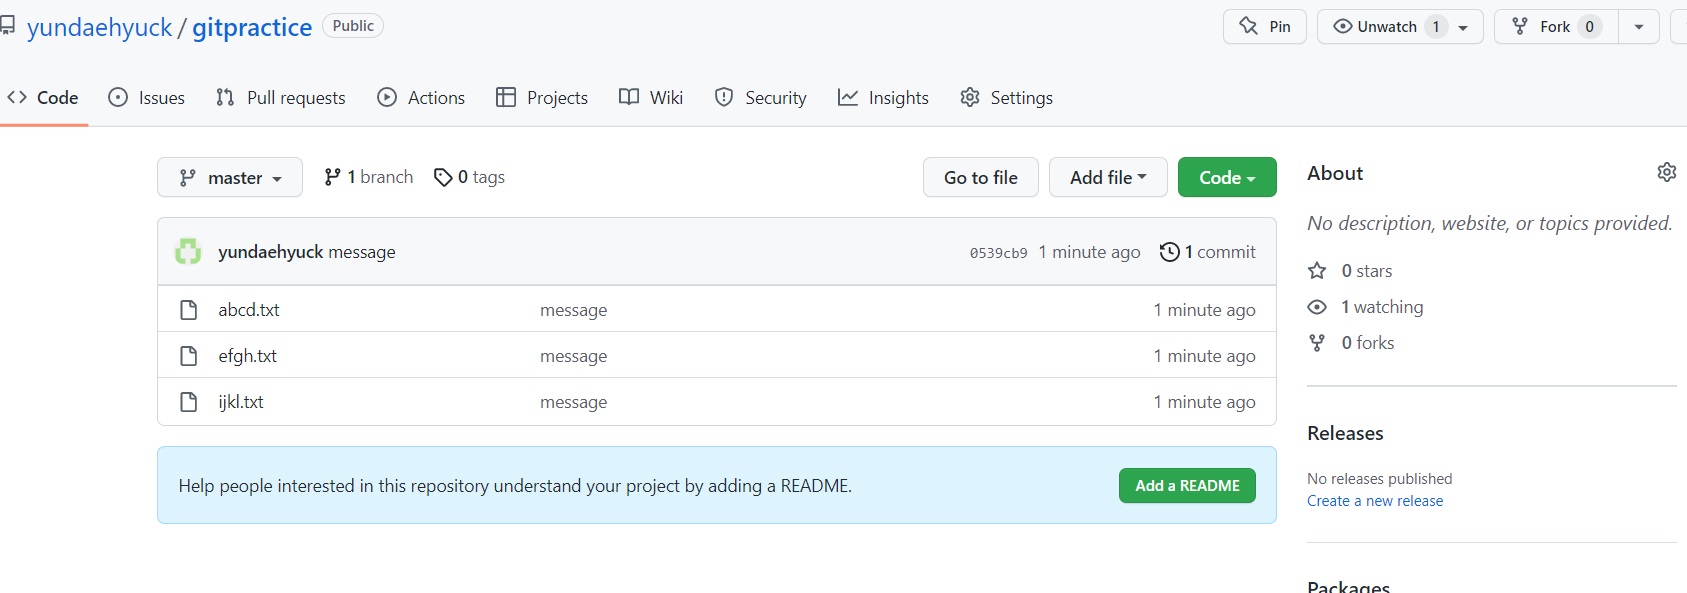Click the Go to file button

[981, 177]
